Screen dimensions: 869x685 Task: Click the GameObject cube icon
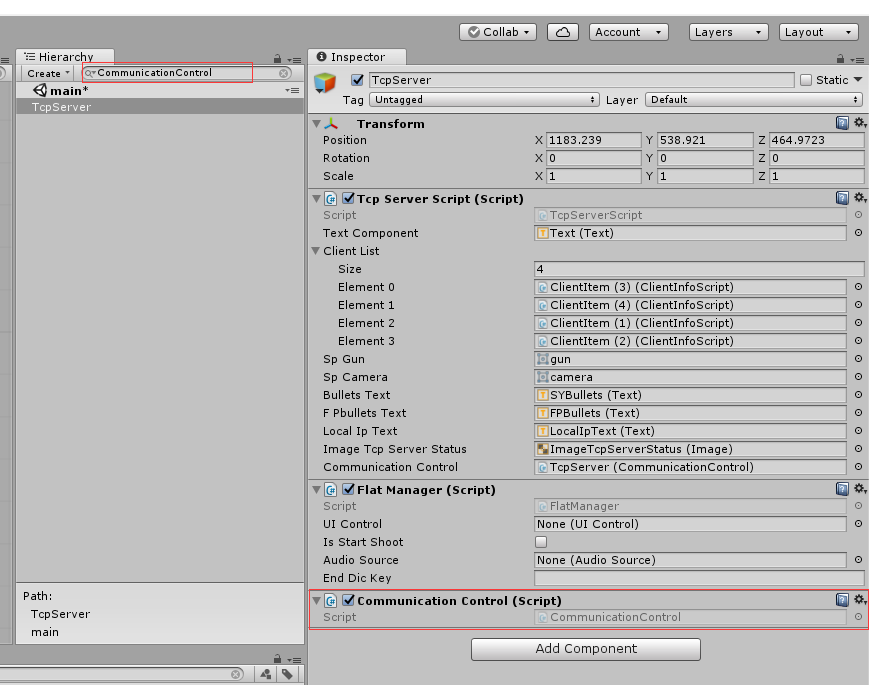click(x=325, y=83)
